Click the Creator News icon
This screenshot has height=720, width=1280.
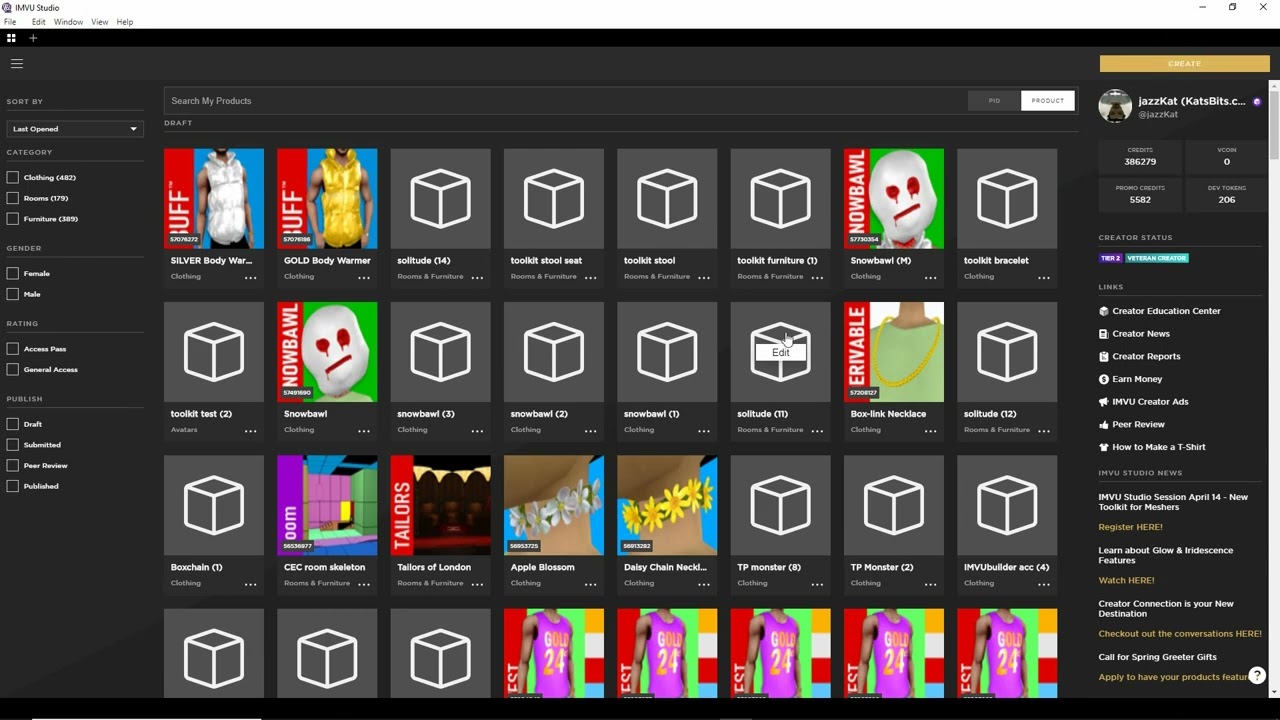click(x=1104, y=334)
